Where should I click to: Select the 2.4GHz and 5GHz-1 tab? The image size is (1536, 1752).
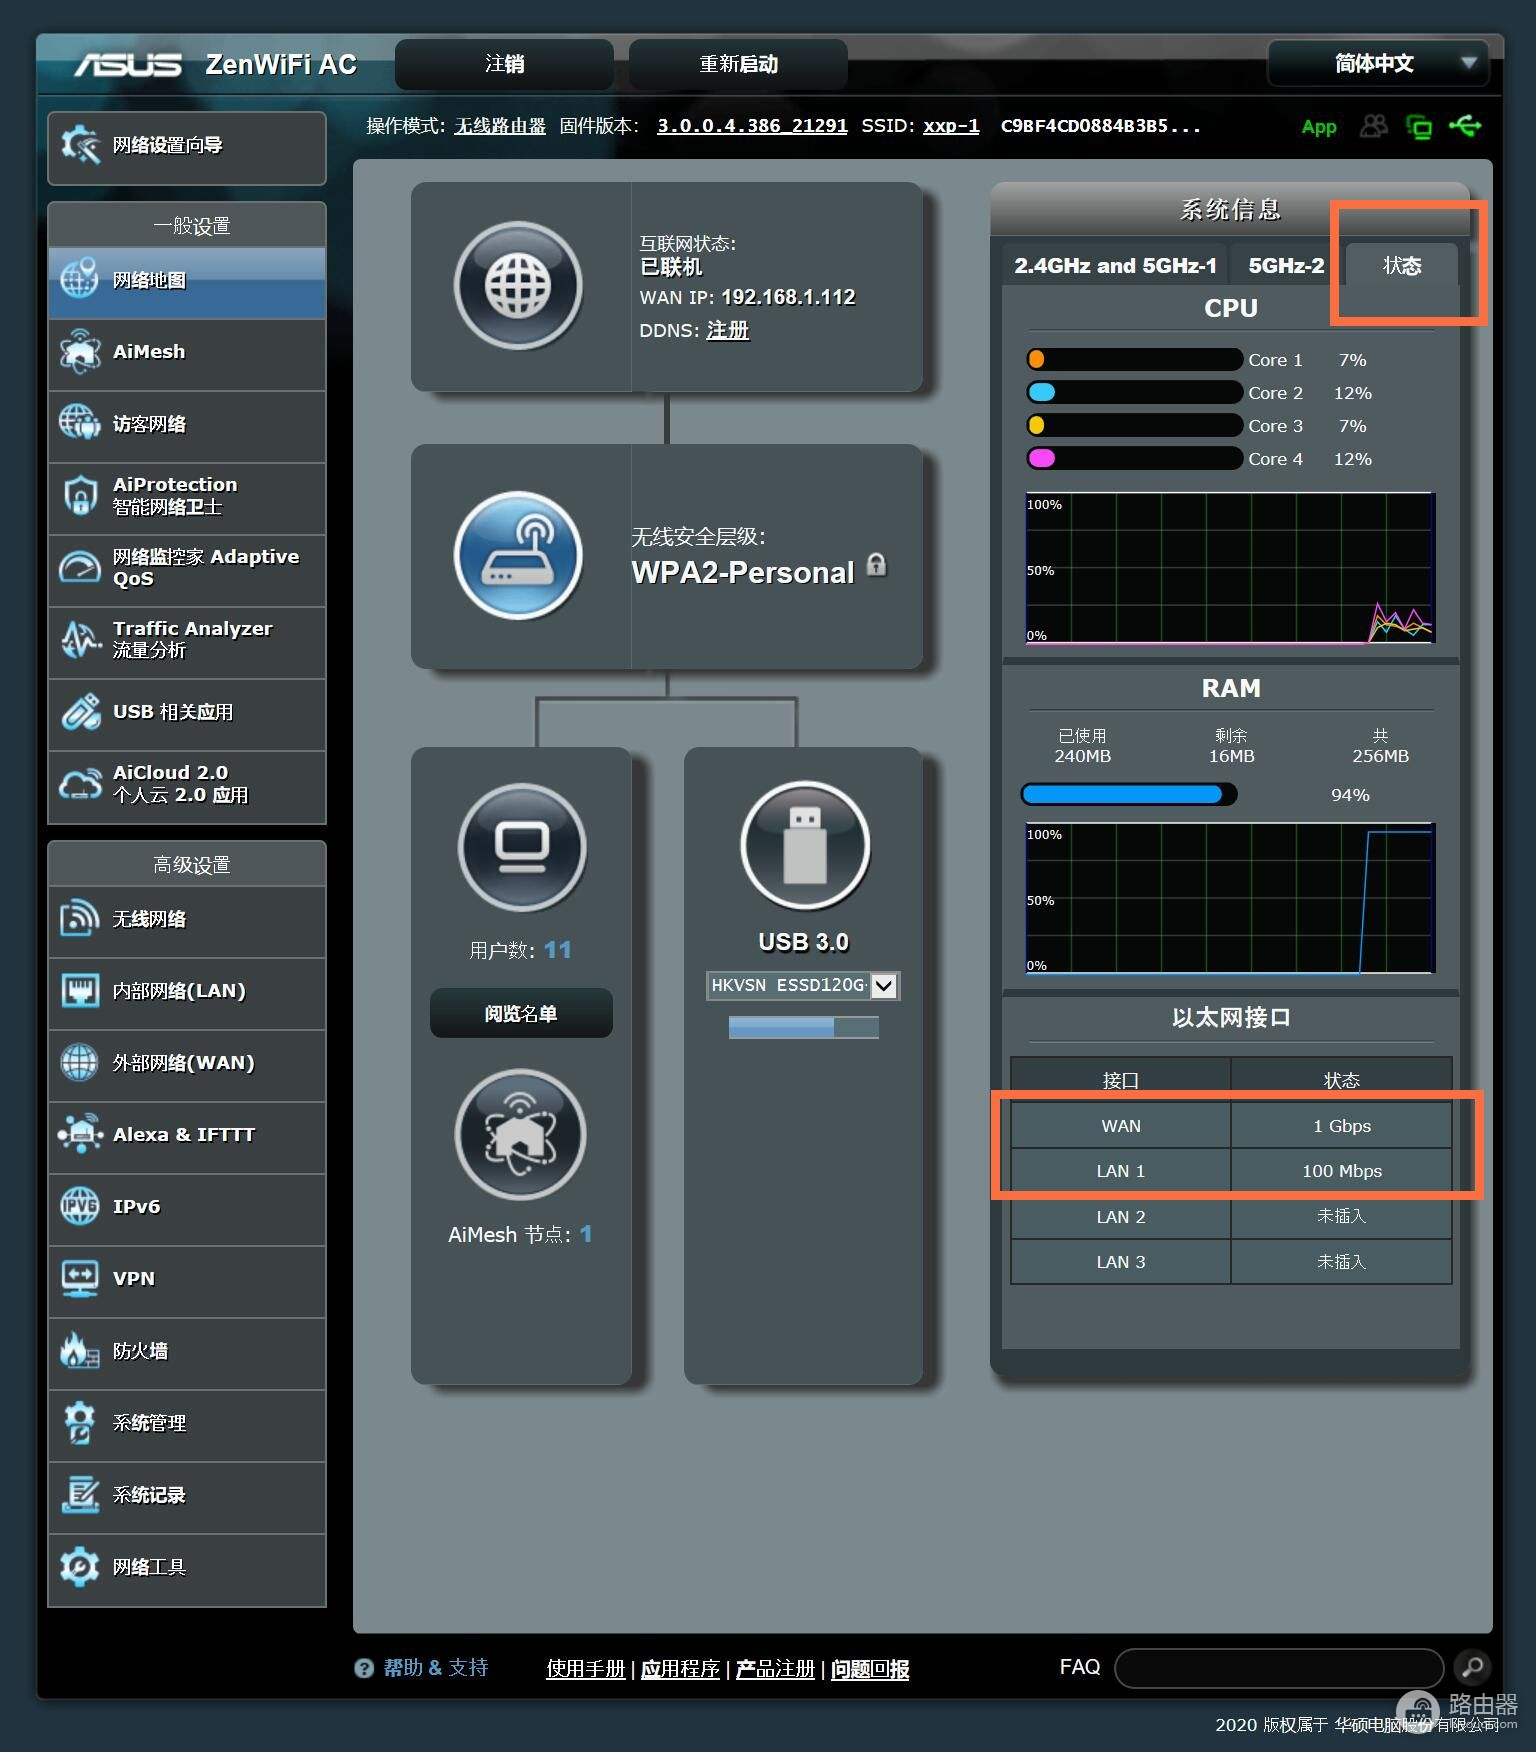point(1115,266)
